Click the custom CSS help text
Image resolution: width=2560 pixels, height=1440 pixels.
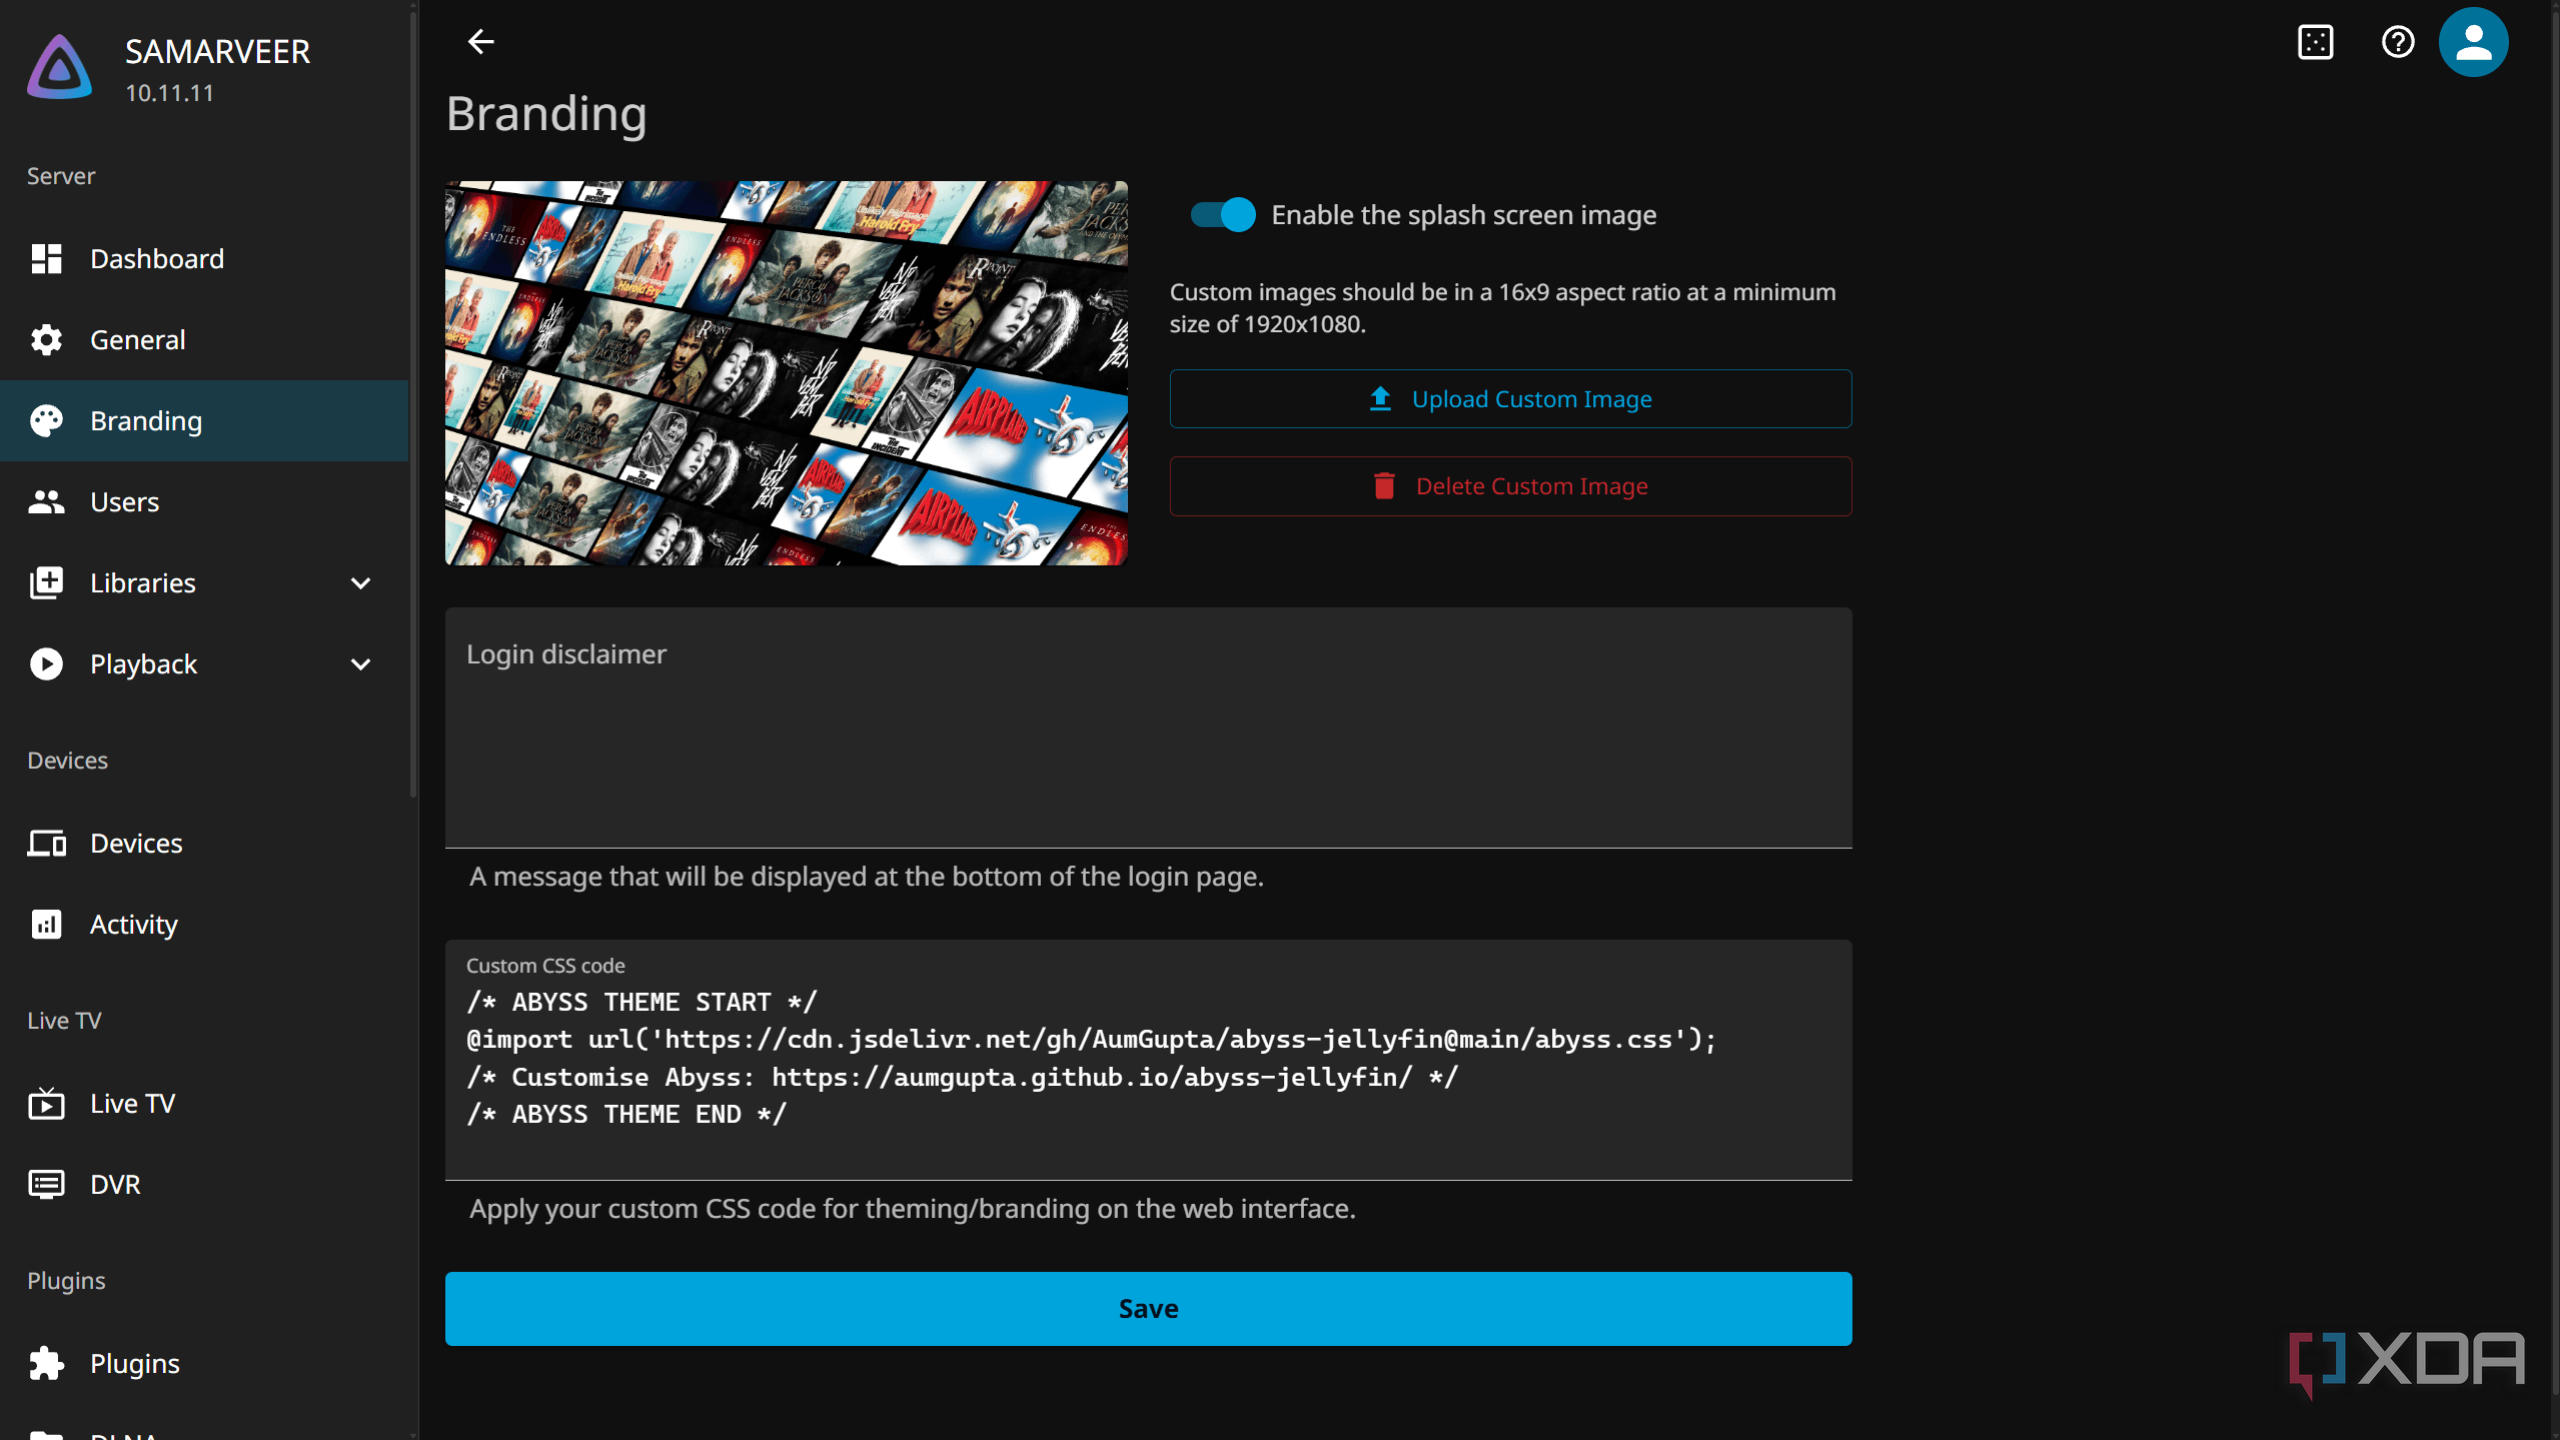[912, 1209]
